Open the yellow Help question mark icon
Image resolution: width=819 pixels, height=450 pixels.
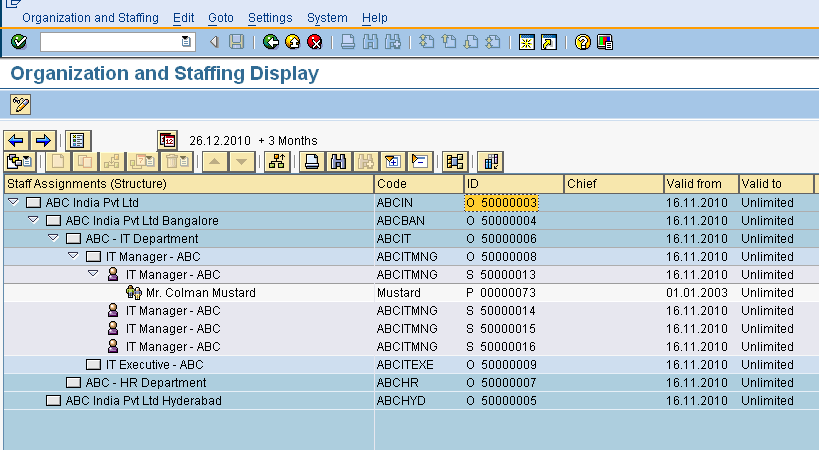(x=582, y=42)
